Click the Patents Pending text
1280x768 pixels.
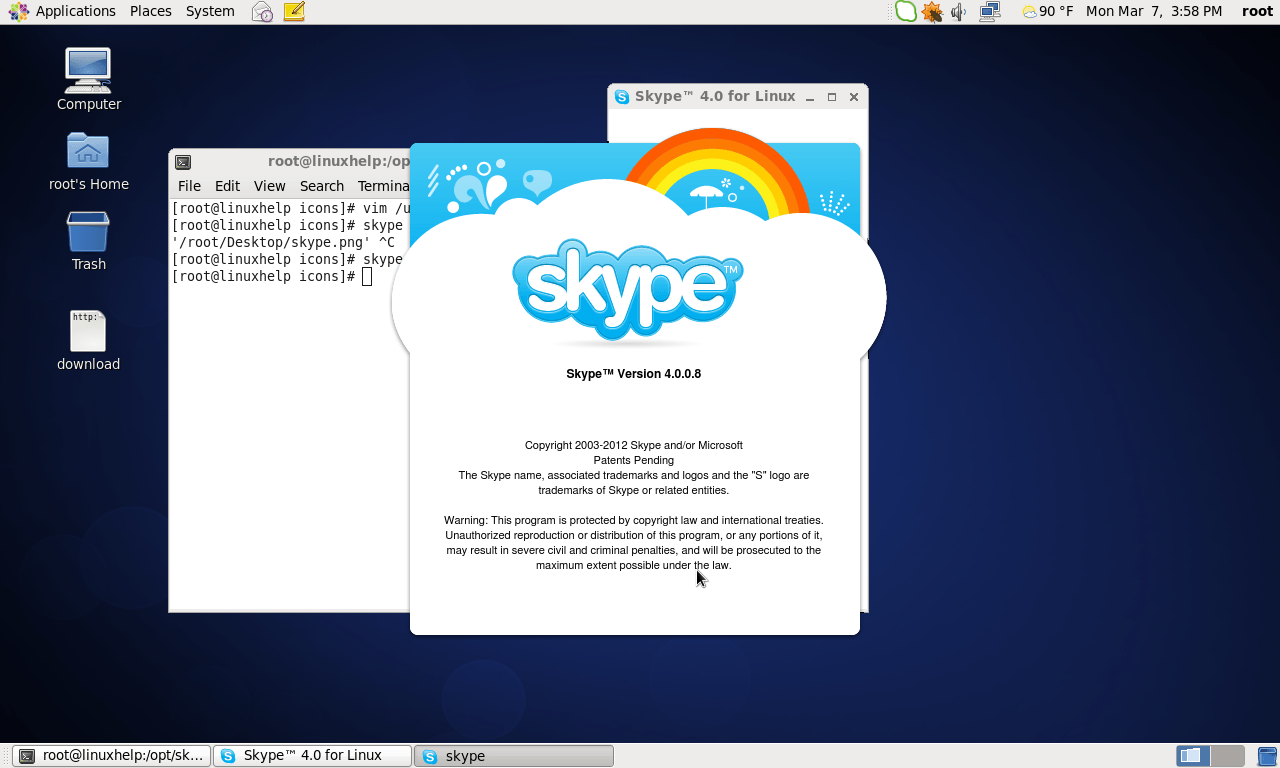(634, 460)
